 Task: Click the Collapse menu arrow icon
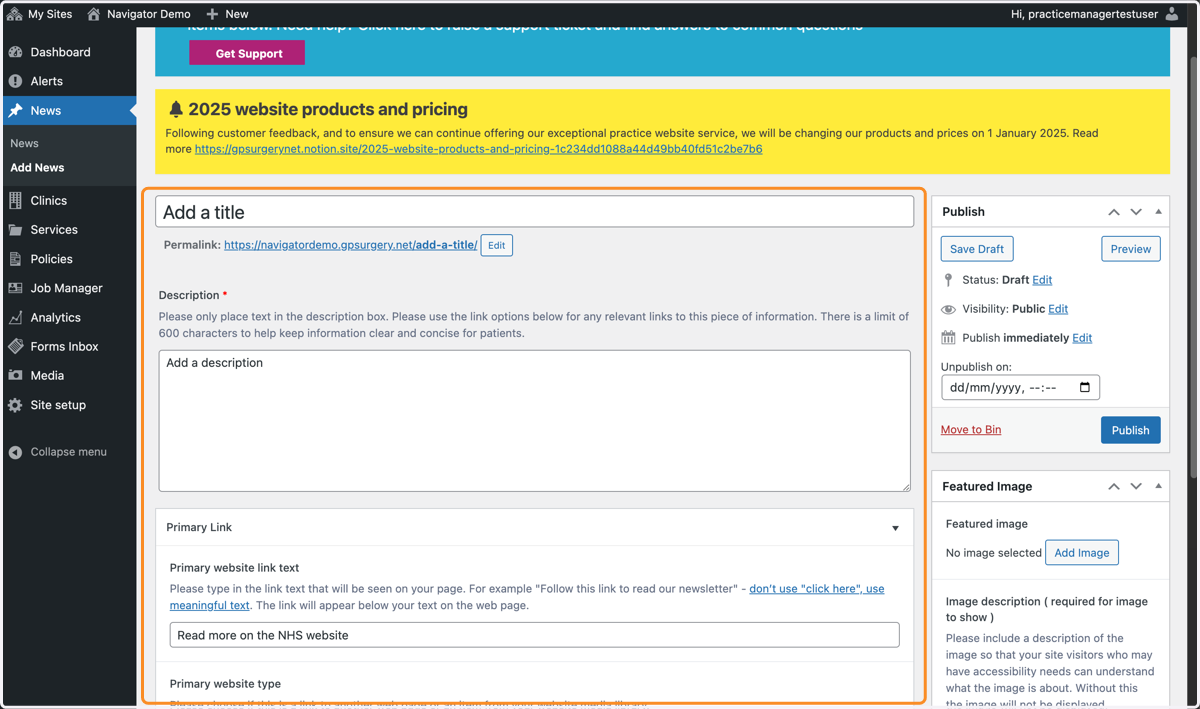click(15, 452)
